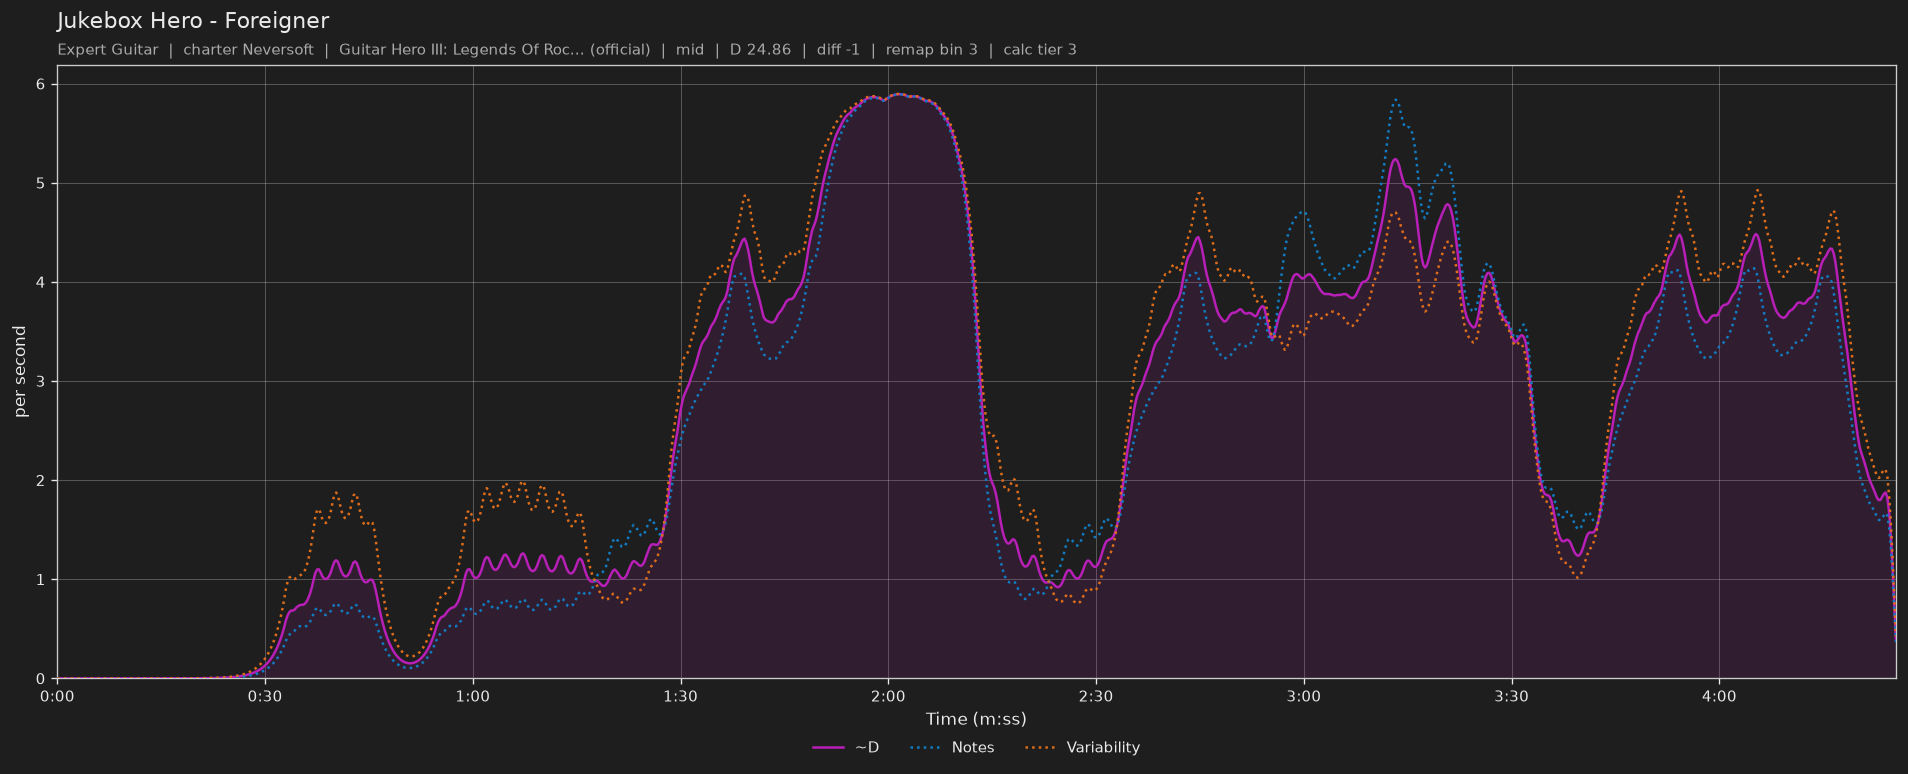1908x774 pixels.
Task: Select the "Expert Guitar" subtitle text
Action: point(108,50)
